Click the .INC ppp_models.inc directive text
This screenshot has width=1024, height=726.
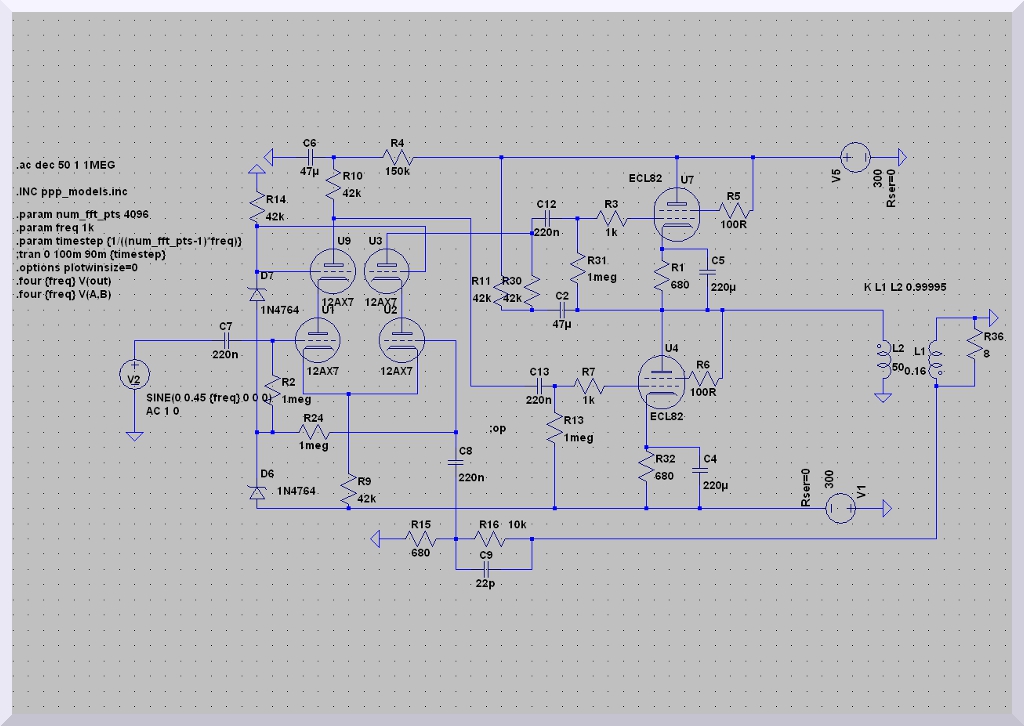(71, 190)
